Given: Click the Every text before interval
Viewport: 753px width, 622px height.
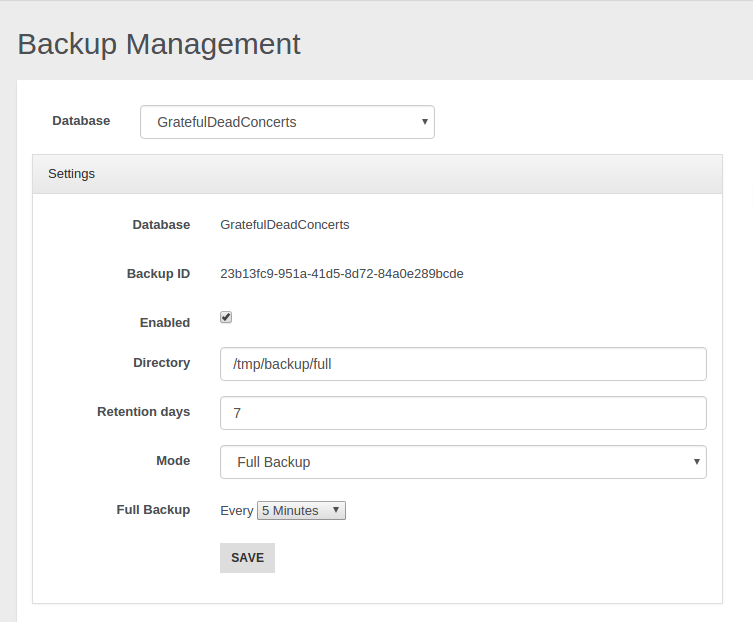Looking at the screenshot, I should 236,511.
